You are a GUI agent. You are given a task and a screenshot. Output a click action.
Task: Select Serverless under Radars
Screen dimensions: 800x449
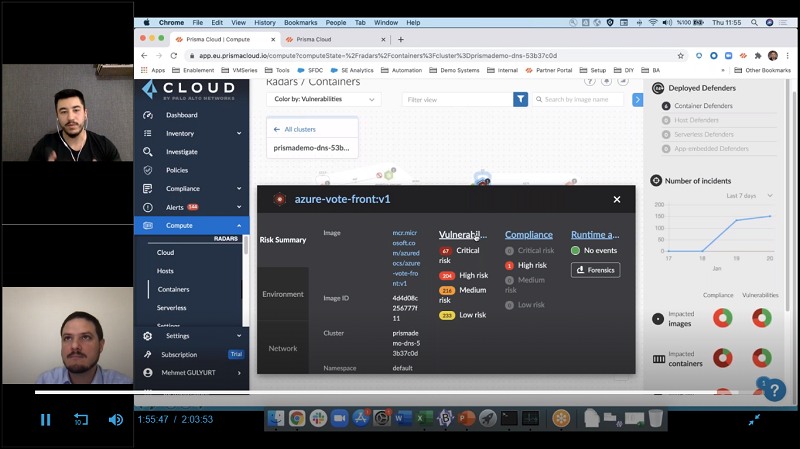click(171, 308)
